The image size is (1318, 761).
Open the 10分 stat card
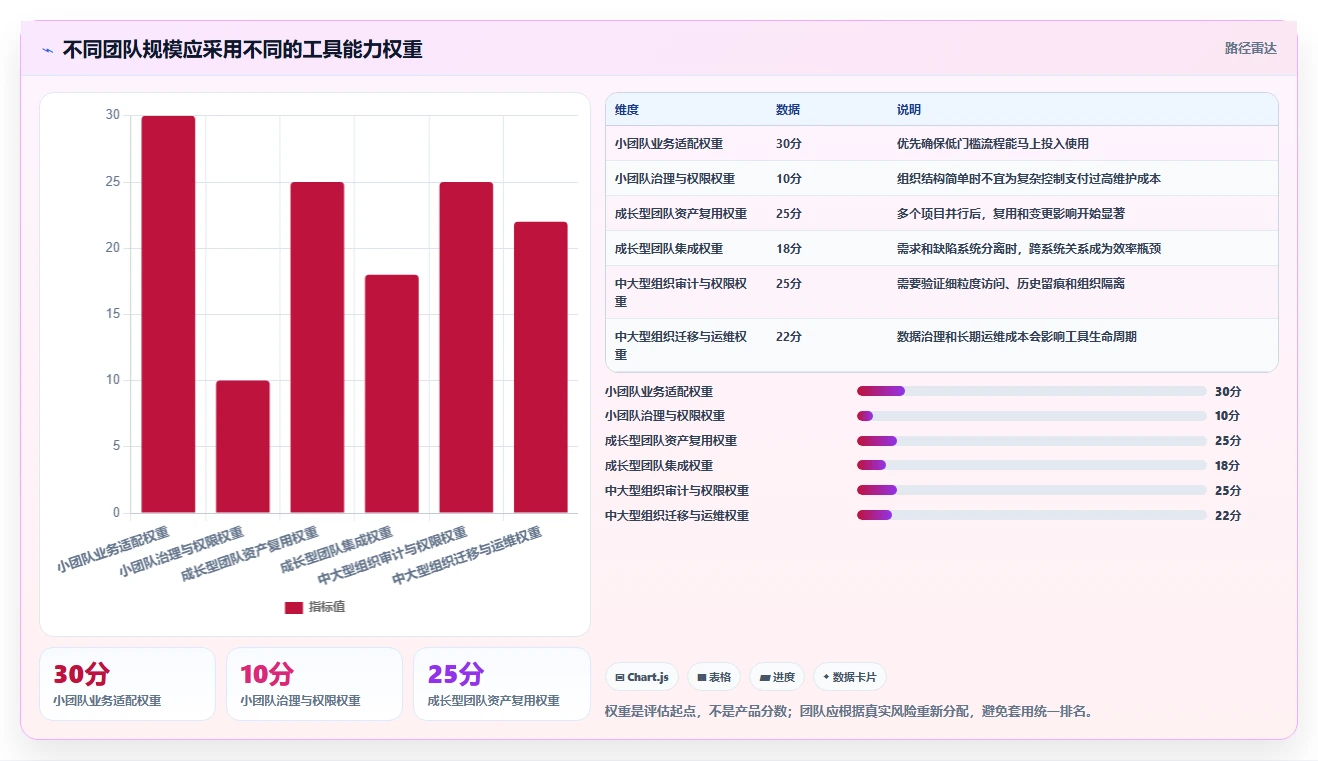tap(314, 684)
